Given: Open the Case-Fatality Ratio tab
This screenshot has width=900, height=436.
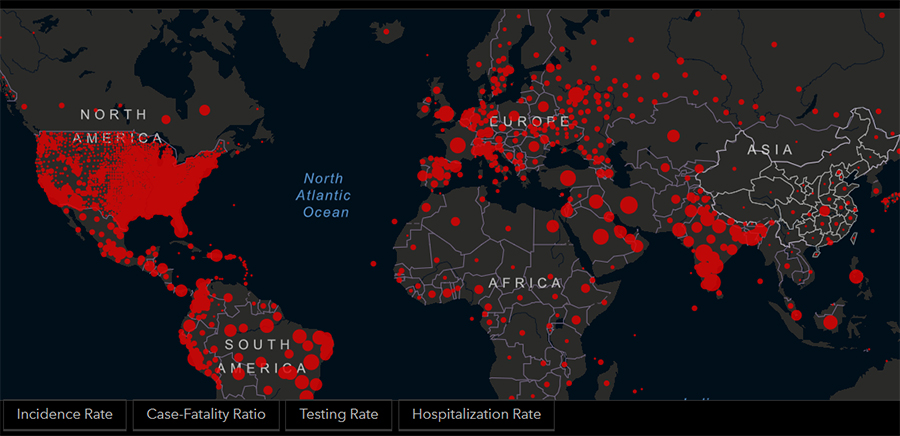Looking at the screenshot, I should pyautogui.click(x=206, y=415).
